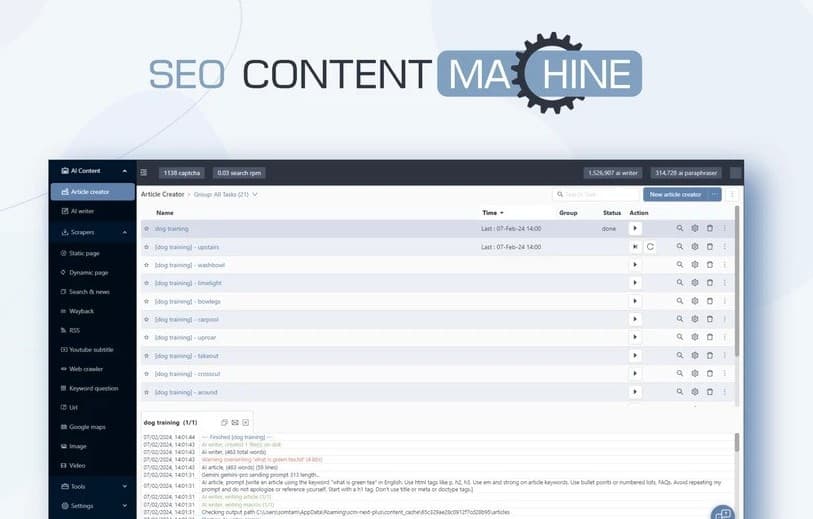This screenshot has height=519, width=813.
Task: Click the mail icon in log header
Action: [x=235, y=423]
